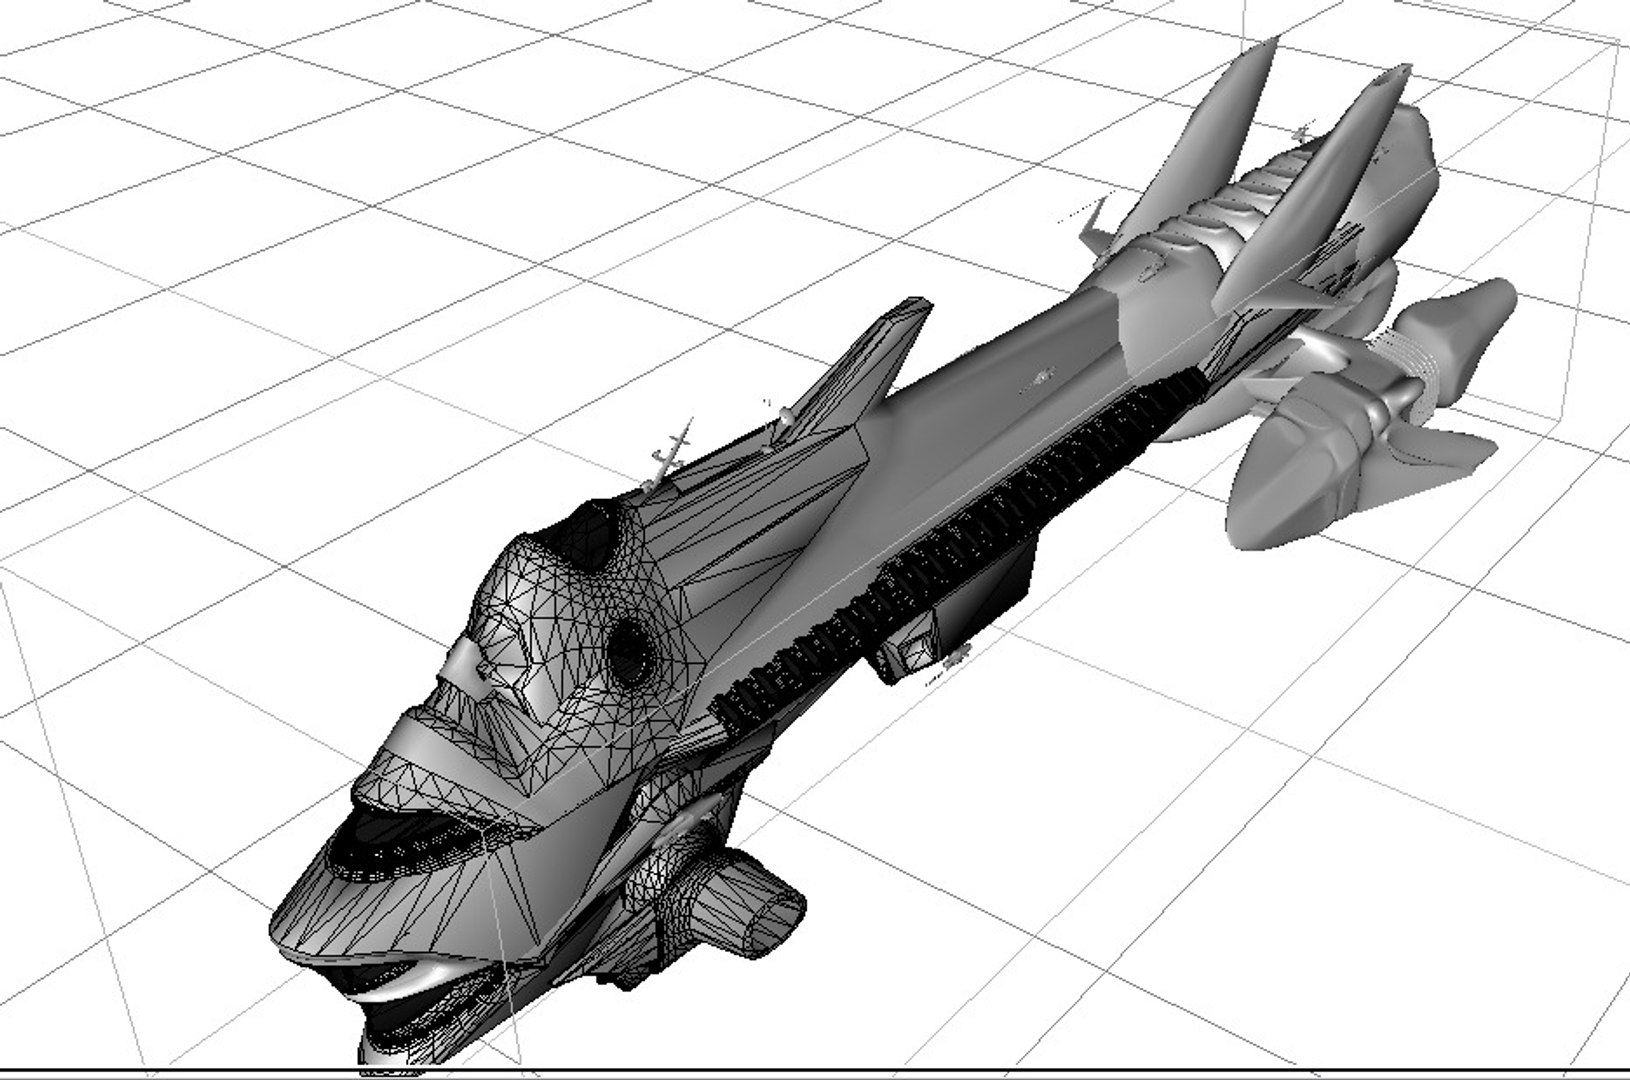Select the circular eye port on the ship's head
1630x1080 pixels.
click(631, 652)
